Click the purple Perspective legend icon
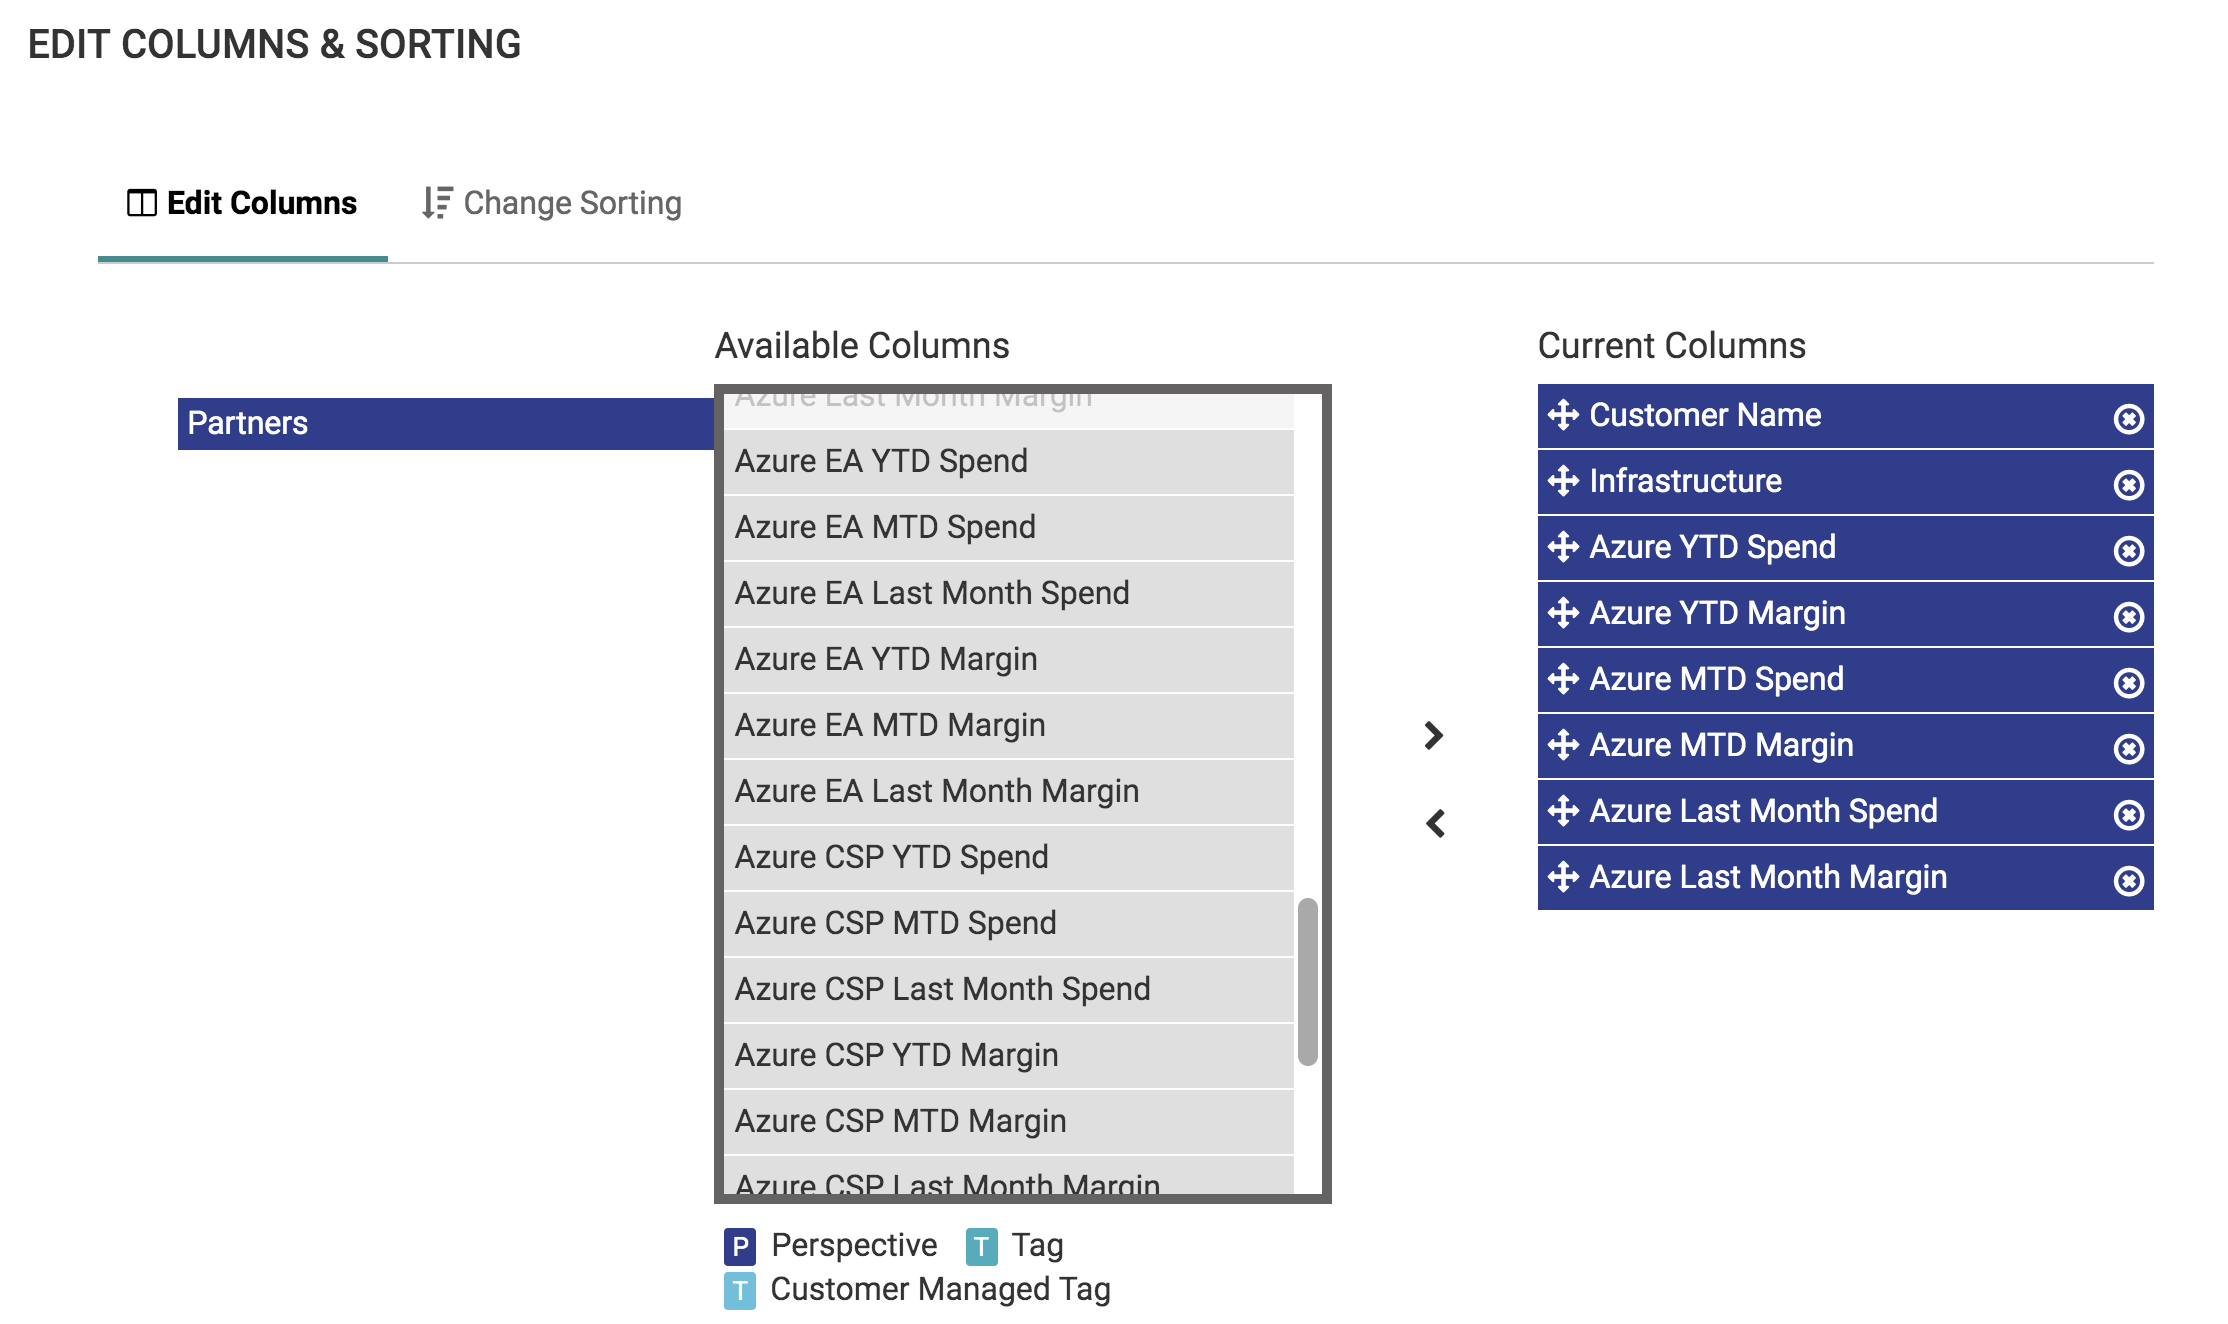This screenshot has height=1324, width=2228. click(x=740, y=1245)
